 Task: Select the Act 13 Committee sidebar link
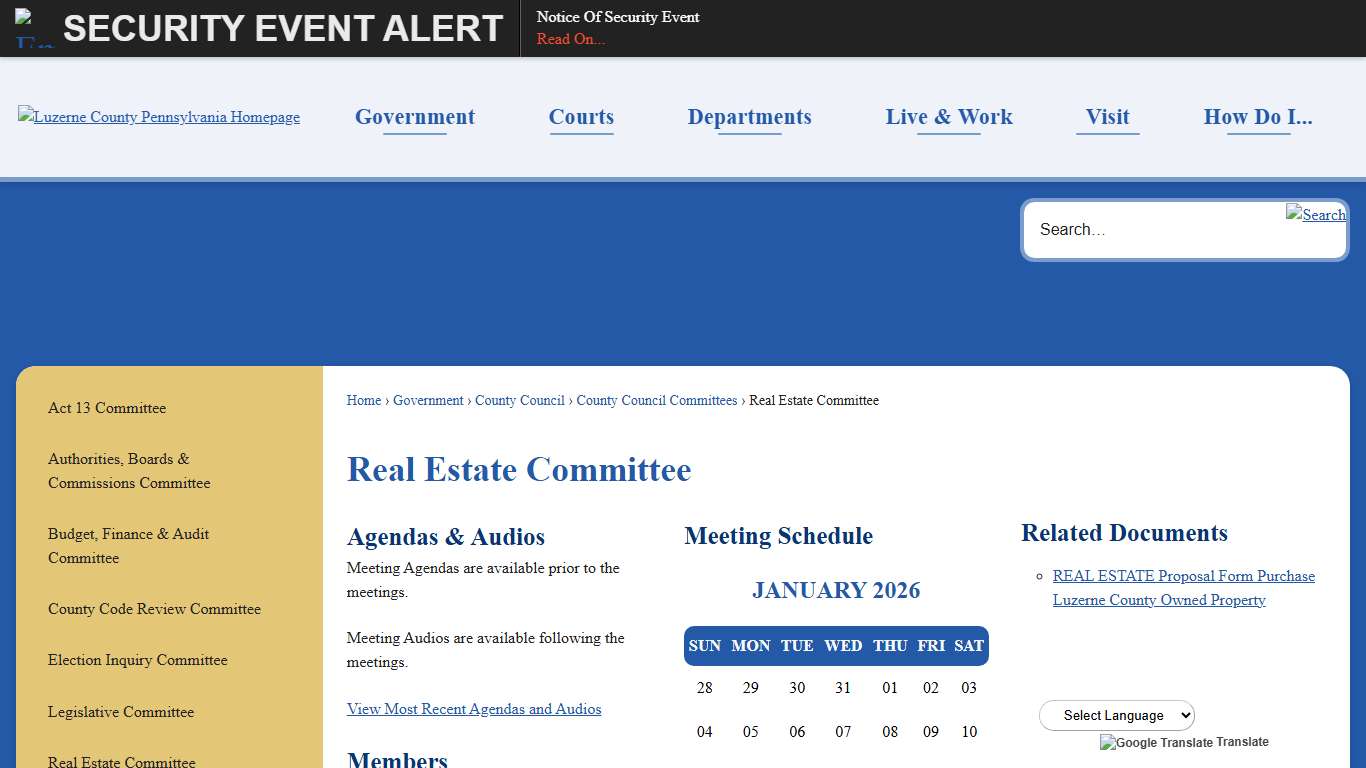coord(106,408)
